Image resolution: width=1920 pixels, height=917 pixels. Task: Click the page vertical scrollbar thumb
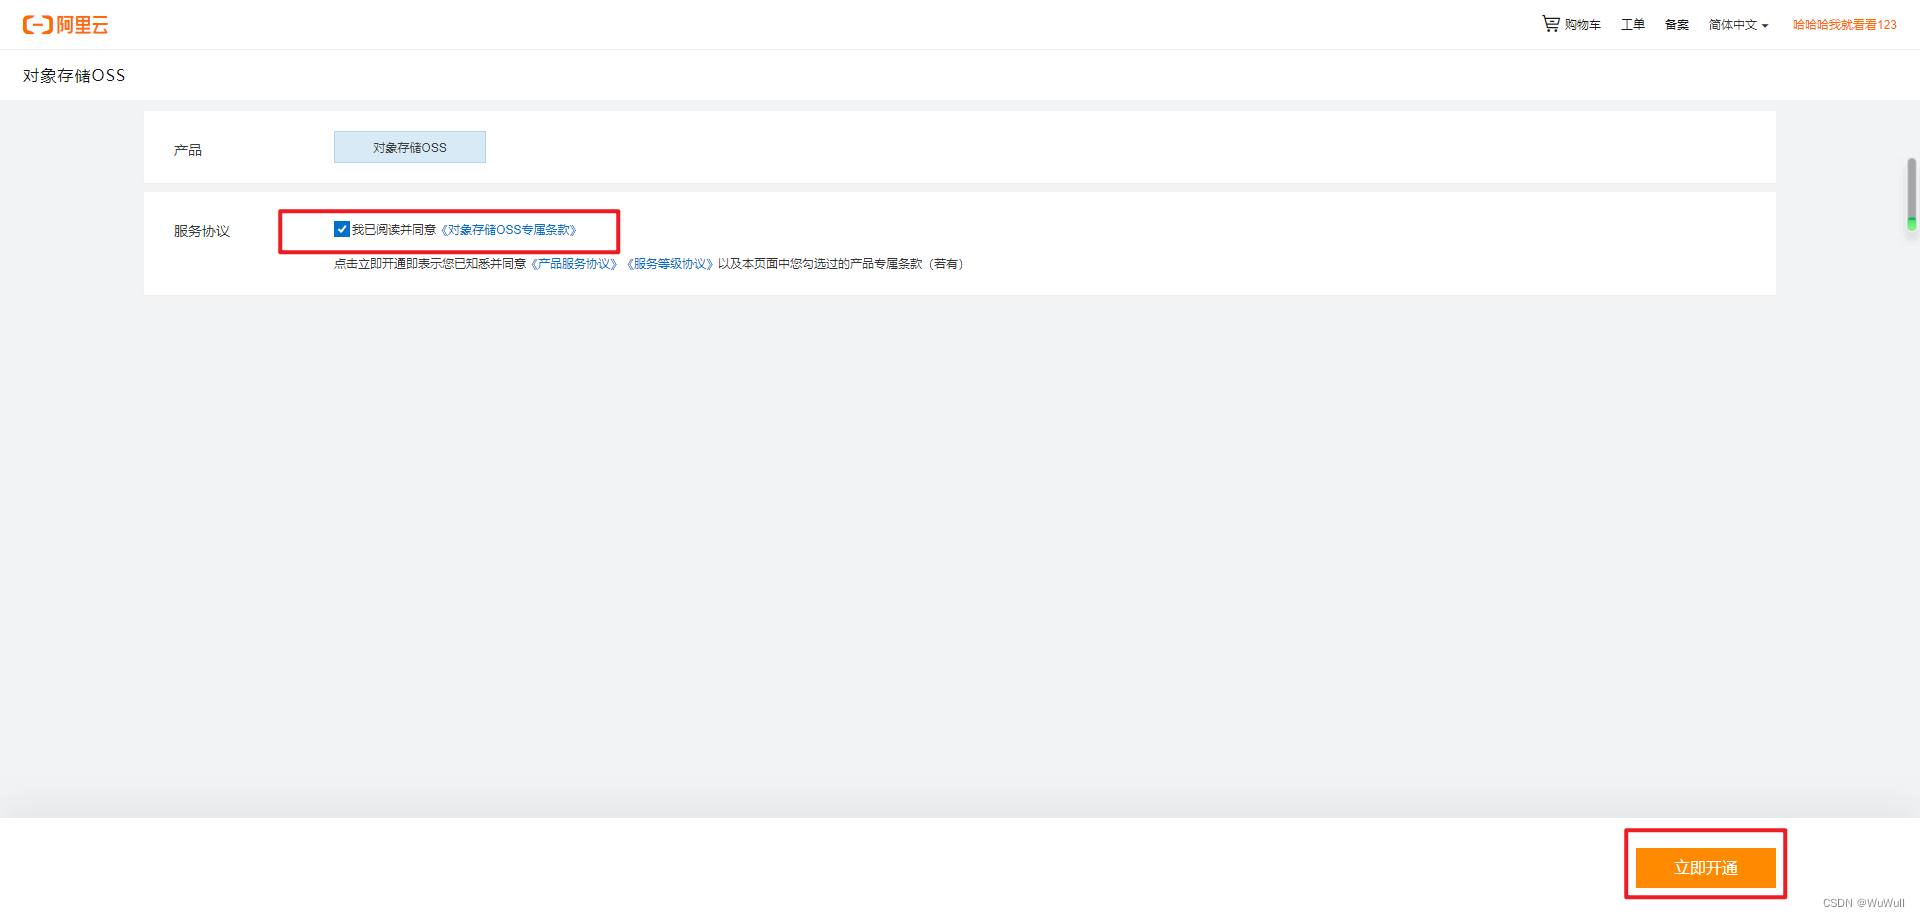tap(1911, 193)
